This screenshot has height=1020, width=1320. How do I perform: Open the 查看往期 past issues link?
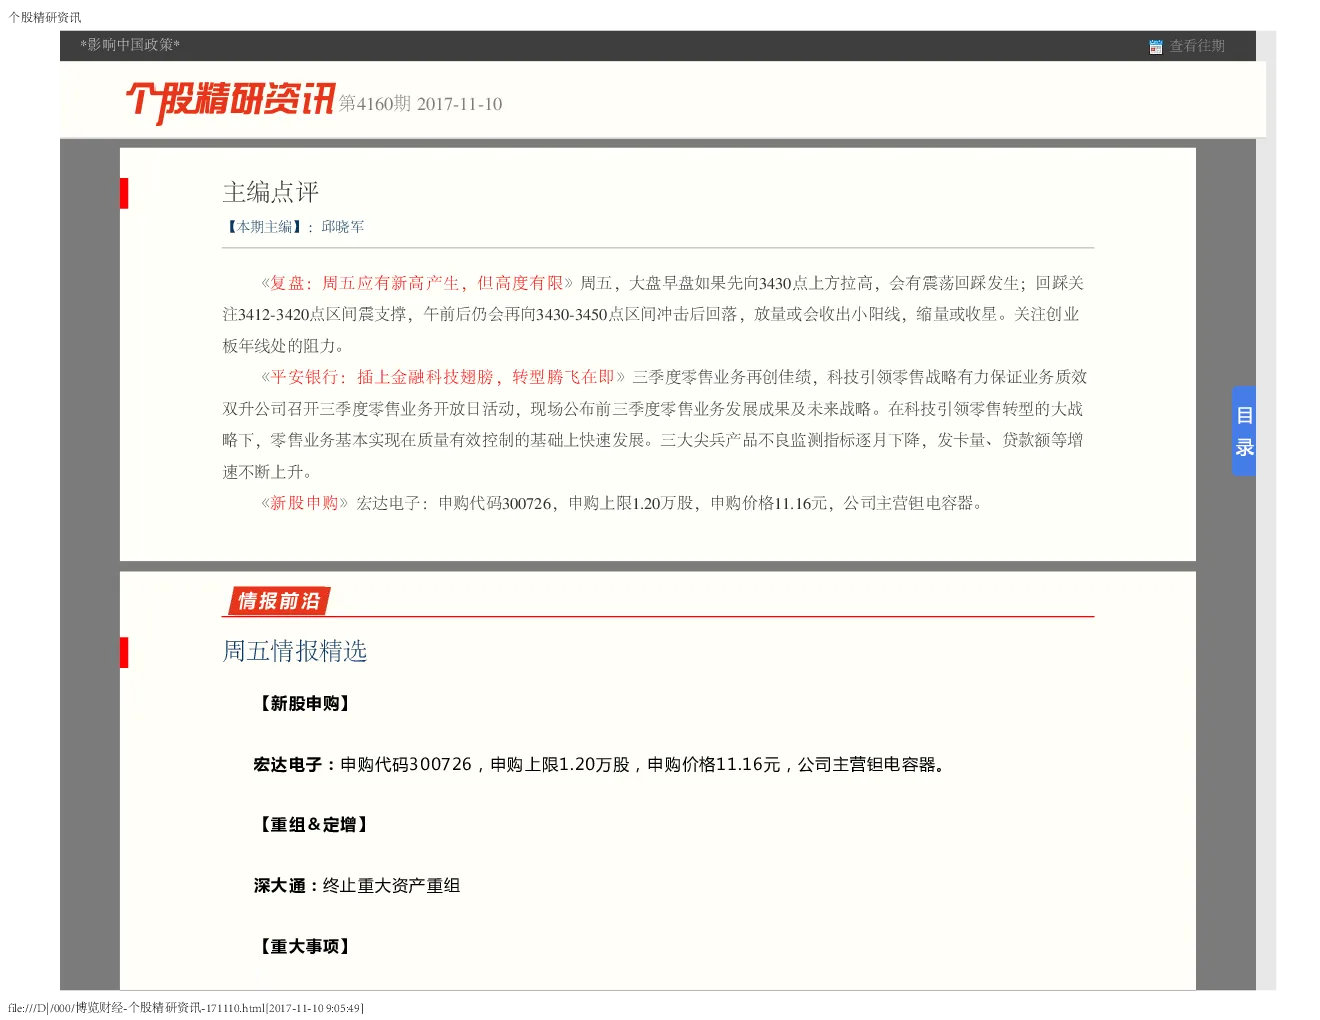pos(1197,46)
